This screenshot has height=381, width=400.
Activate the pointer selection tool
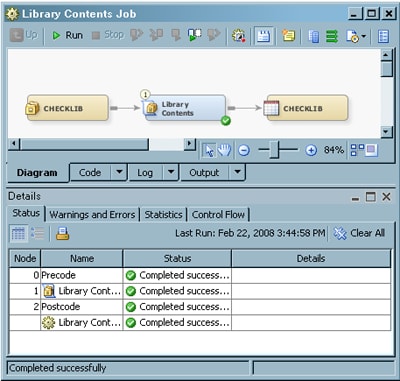click(x=209, y=150)
